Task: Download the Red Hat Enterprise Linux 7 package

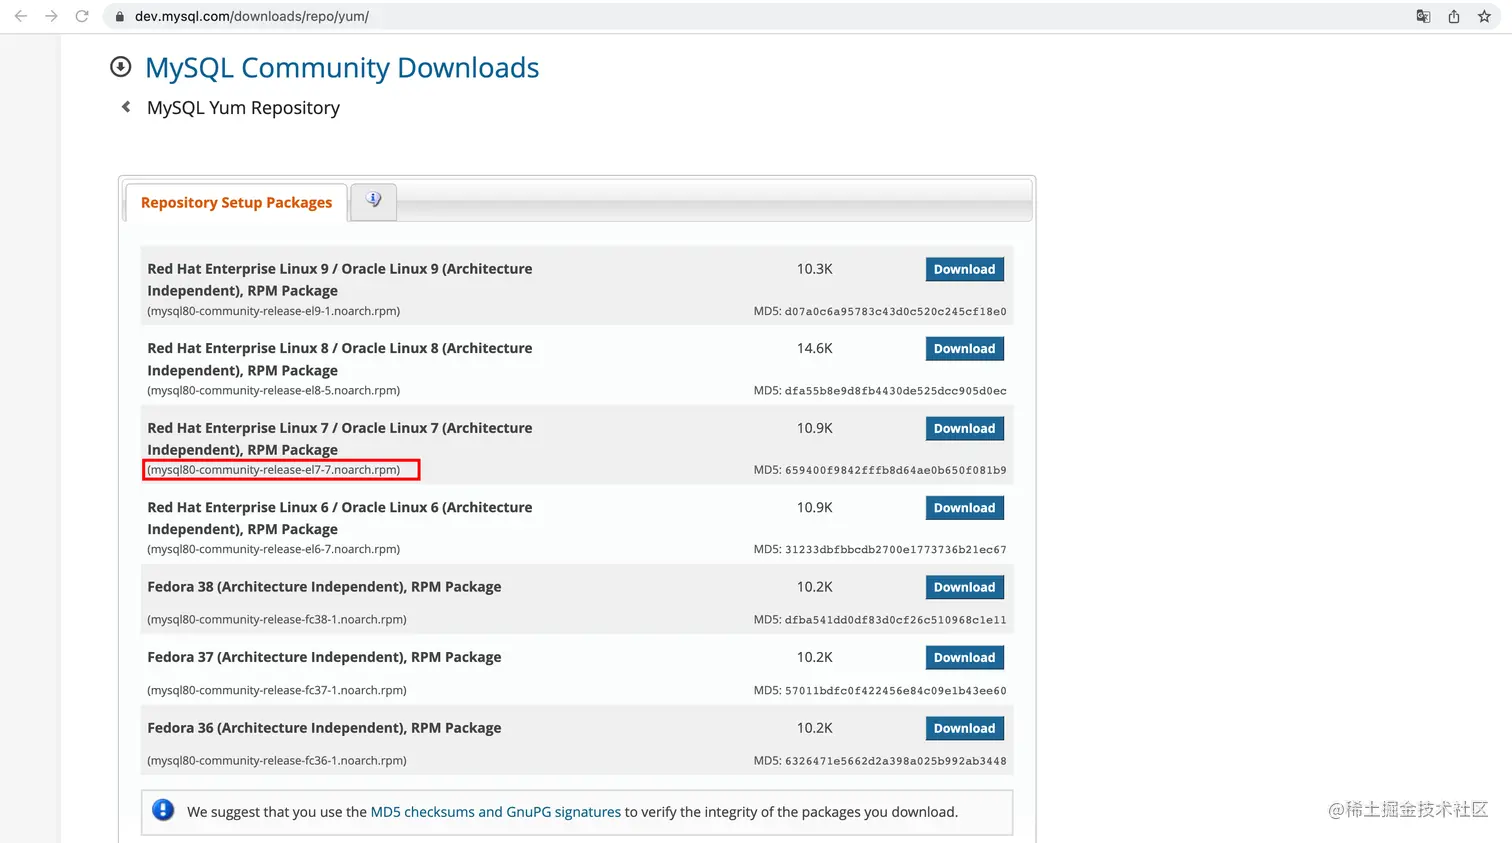Action: coord(963,428)
